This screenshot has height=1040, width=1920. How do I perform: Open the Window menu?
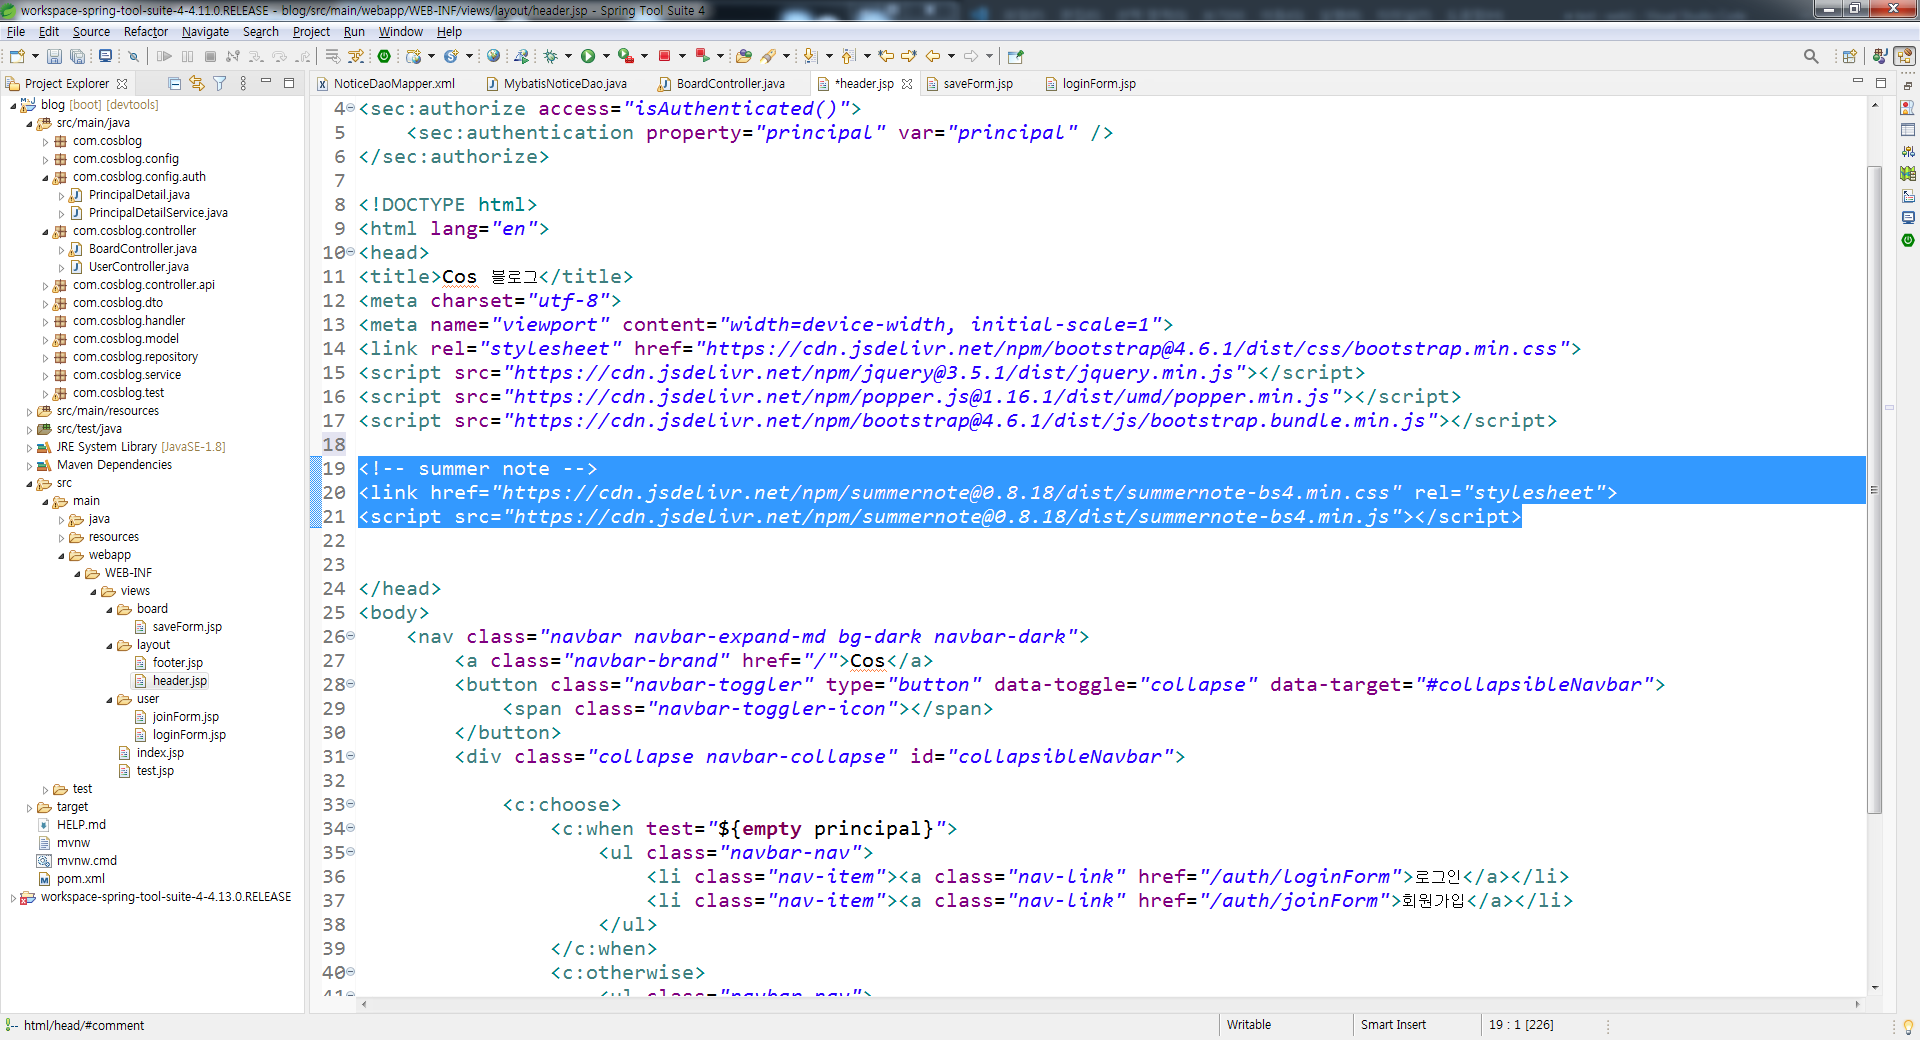click(x=401, y=32)
